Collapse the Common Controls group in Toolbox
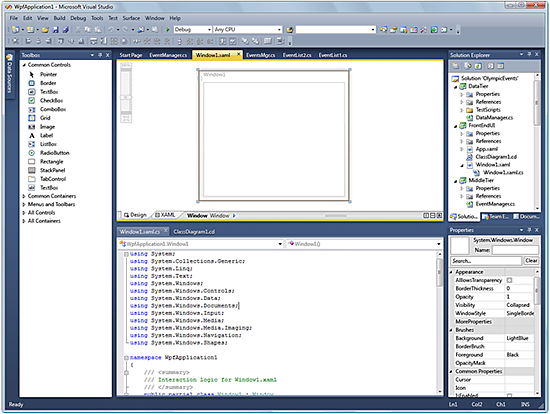Image resolution: width=550 pixels, height=414 pixels. [x=24, y=65]
